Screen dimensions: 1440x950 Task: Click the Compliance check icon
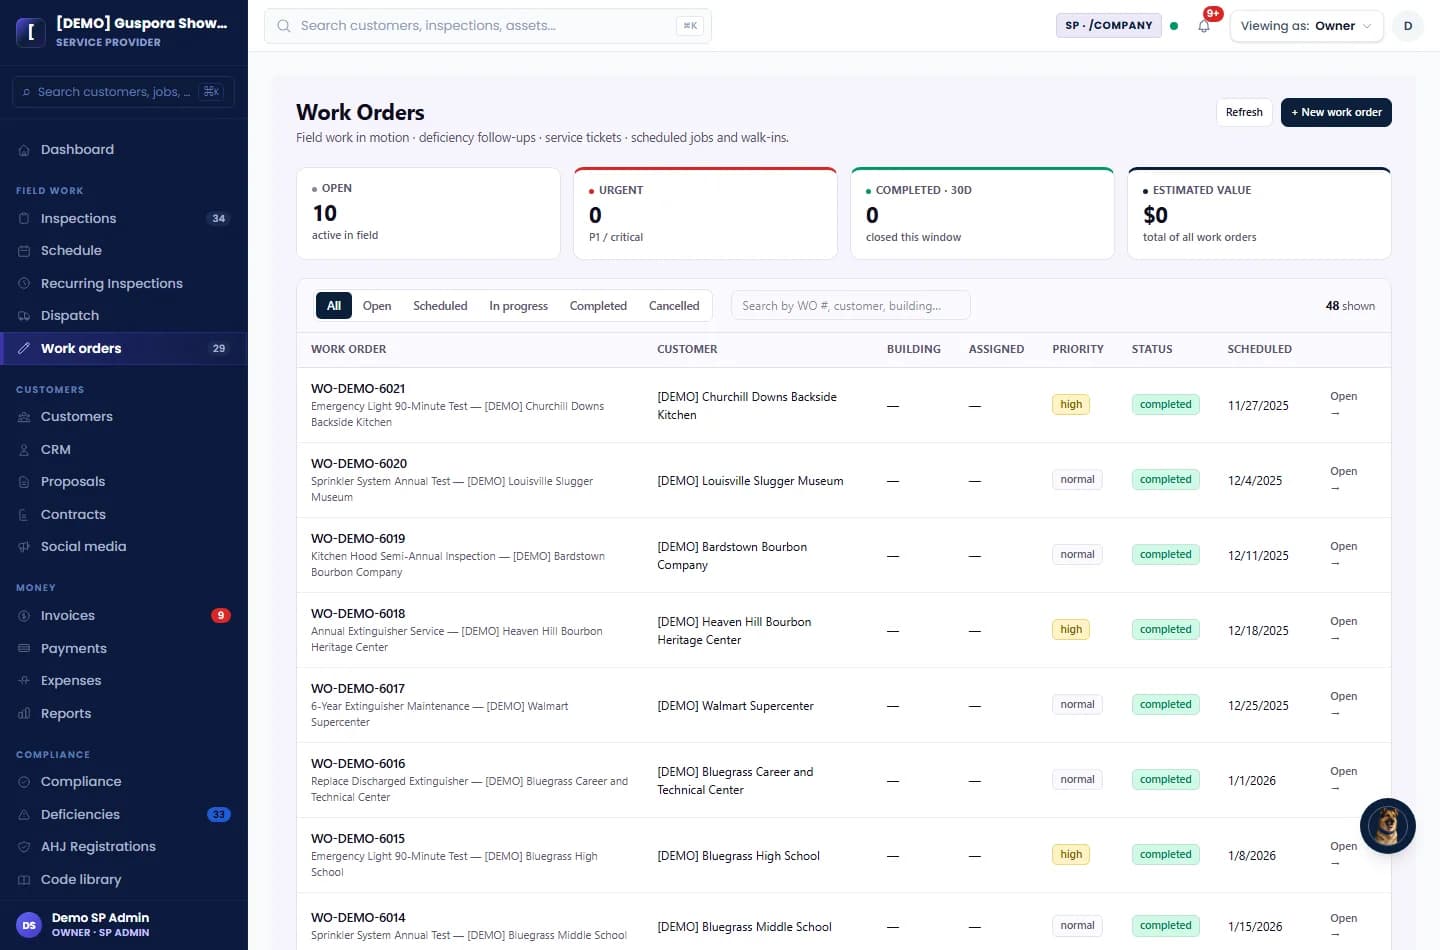click(24, 782)
